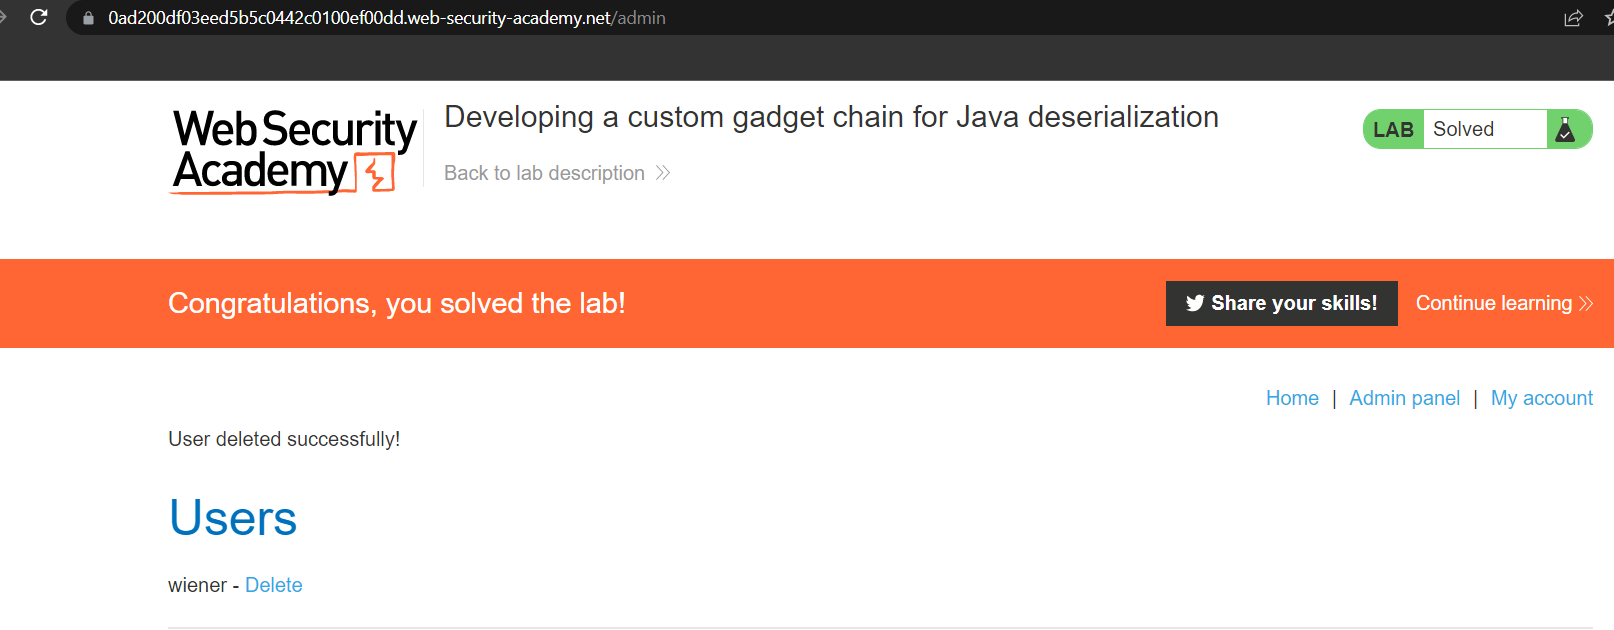
Task: Open the Admin panel
Action: [1404, 398]
